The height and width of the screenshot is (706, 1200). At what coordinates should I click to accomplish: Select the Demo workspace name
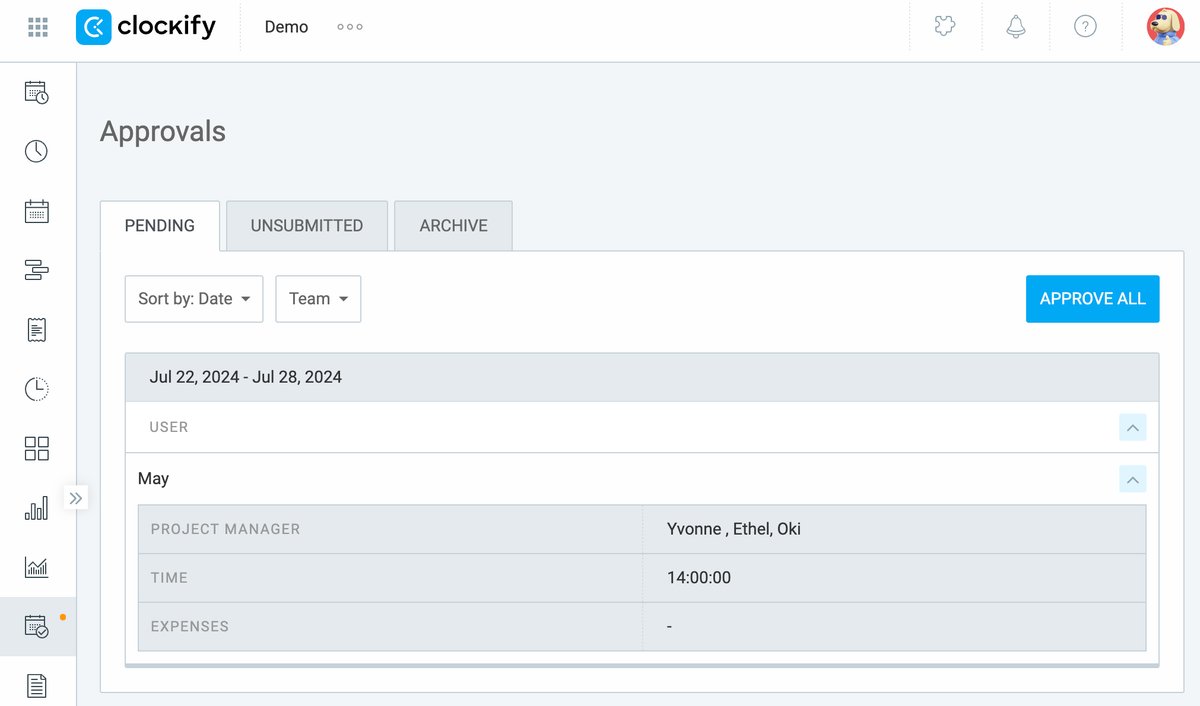pos(286,27)
